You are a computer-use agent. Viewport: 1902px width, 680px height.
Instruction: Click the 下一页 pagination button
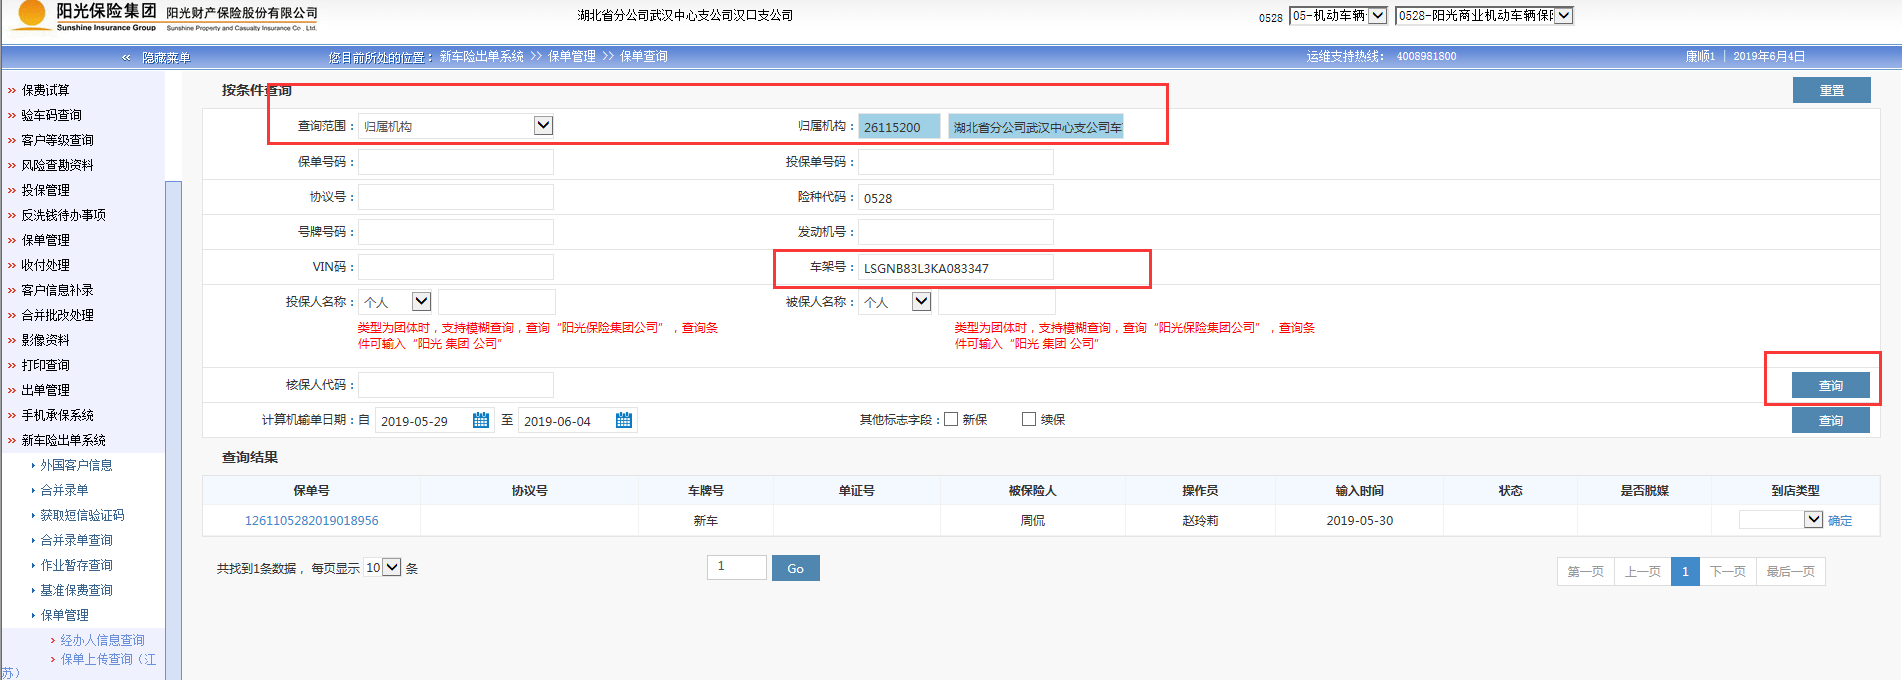1727,571
